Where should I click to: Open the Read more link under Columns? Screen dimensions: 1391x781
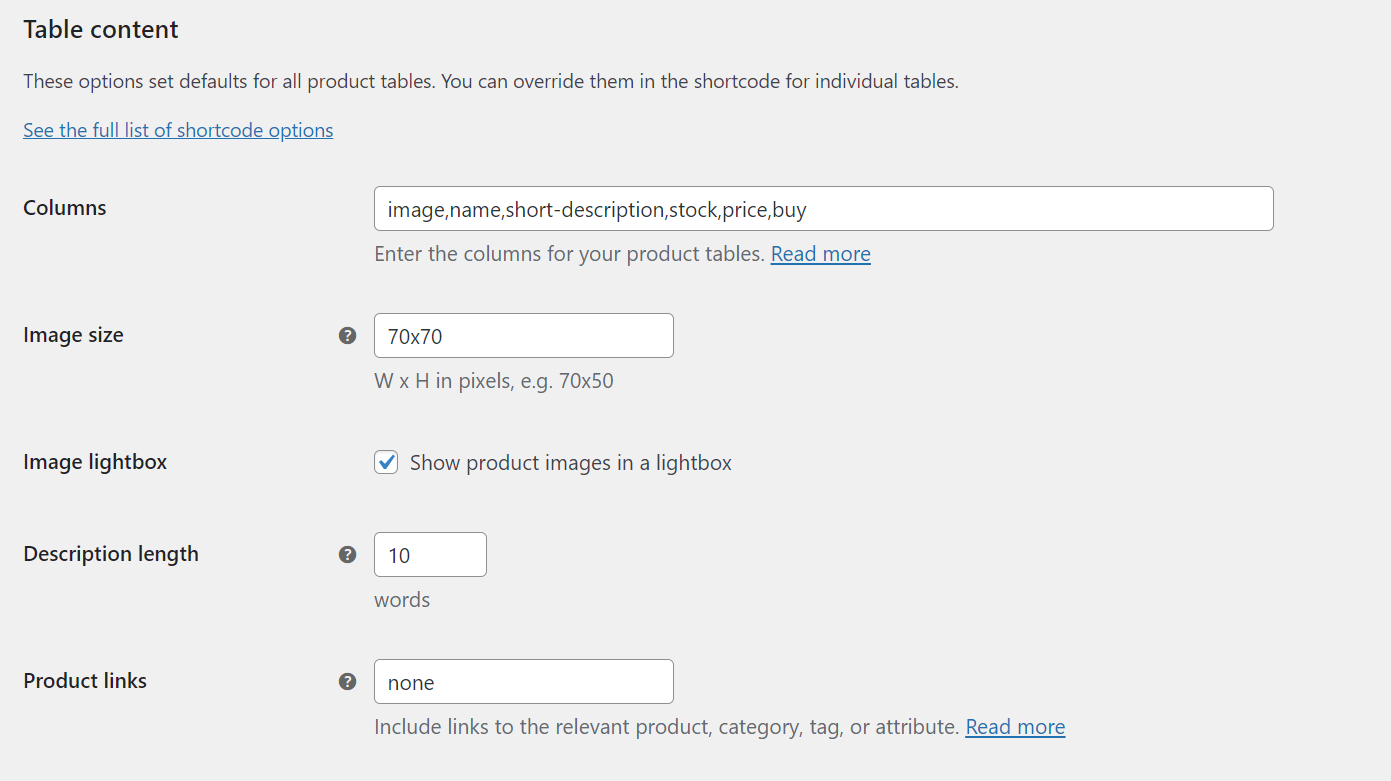820,254
